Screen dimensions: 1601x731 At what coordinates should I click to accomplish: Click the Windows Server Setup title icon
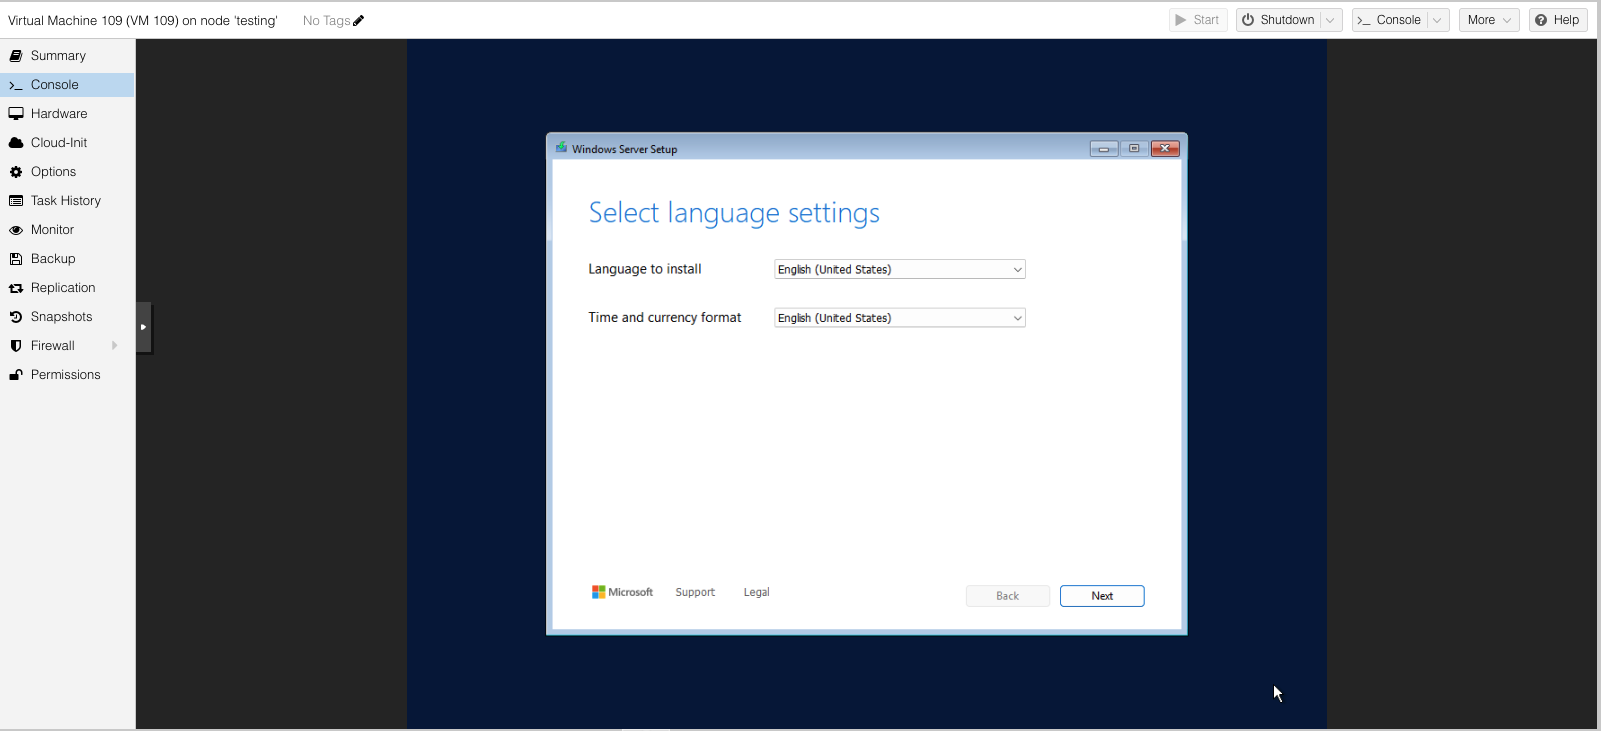pyautogui.click(x=561, y=148)
